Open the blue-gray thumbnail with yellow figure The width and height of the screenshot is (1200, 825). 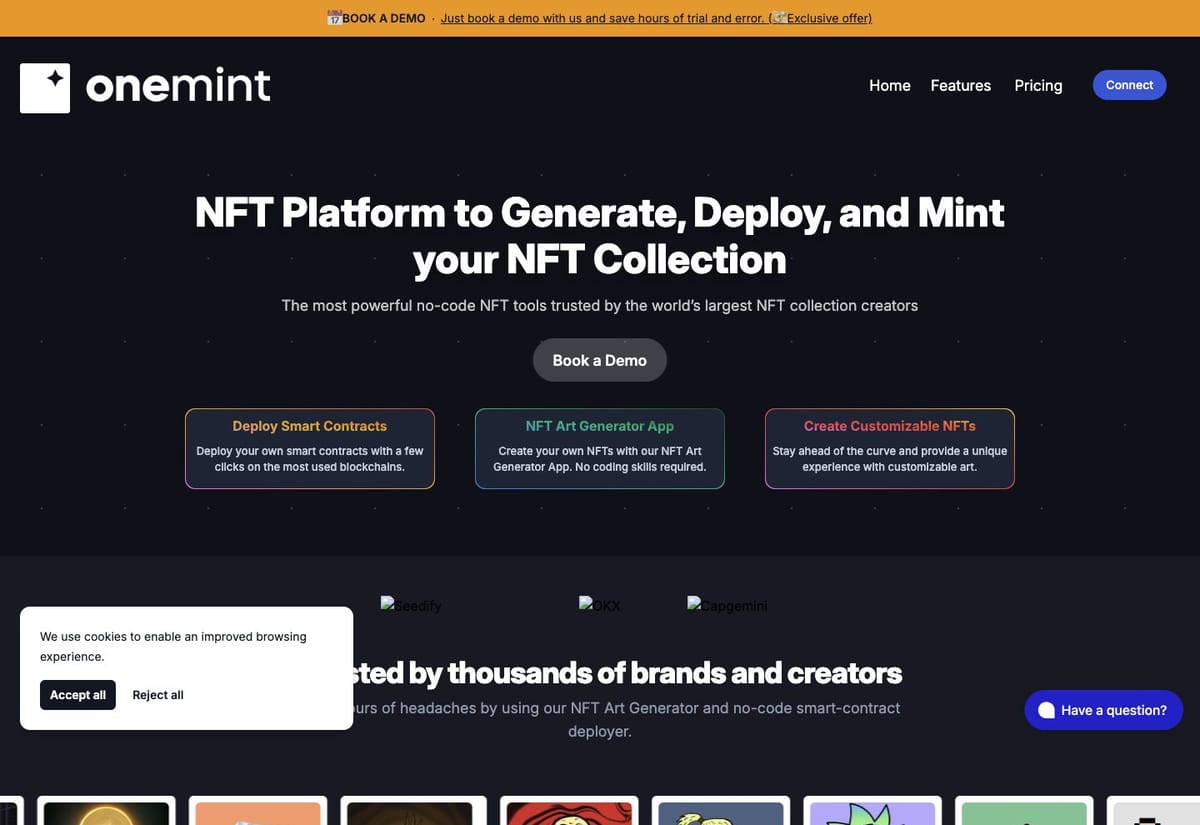coord(720,810)
